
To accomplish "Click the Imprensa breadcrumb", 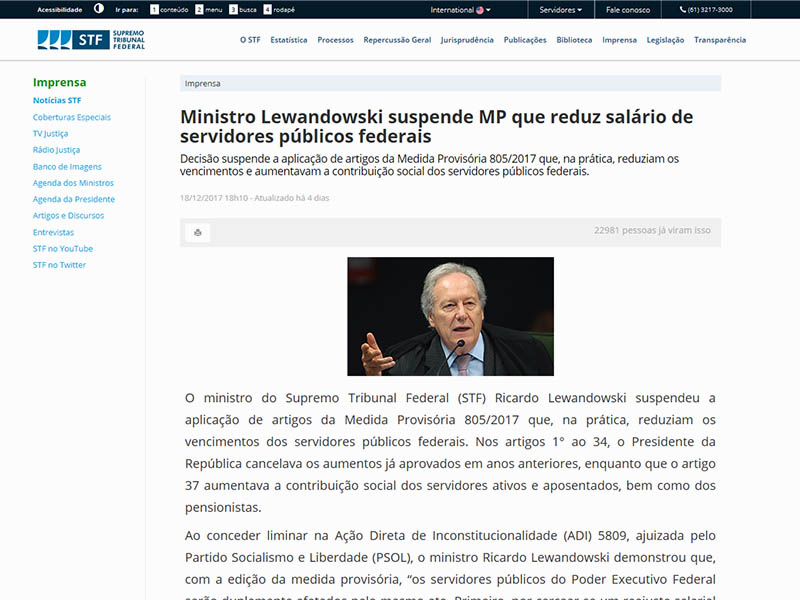I will coord(203,84).
